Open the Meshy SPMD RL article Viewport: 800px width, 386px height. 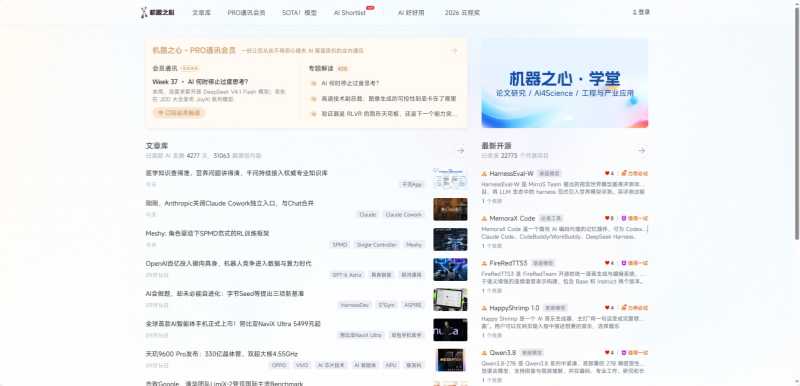(x=207, y=233)
